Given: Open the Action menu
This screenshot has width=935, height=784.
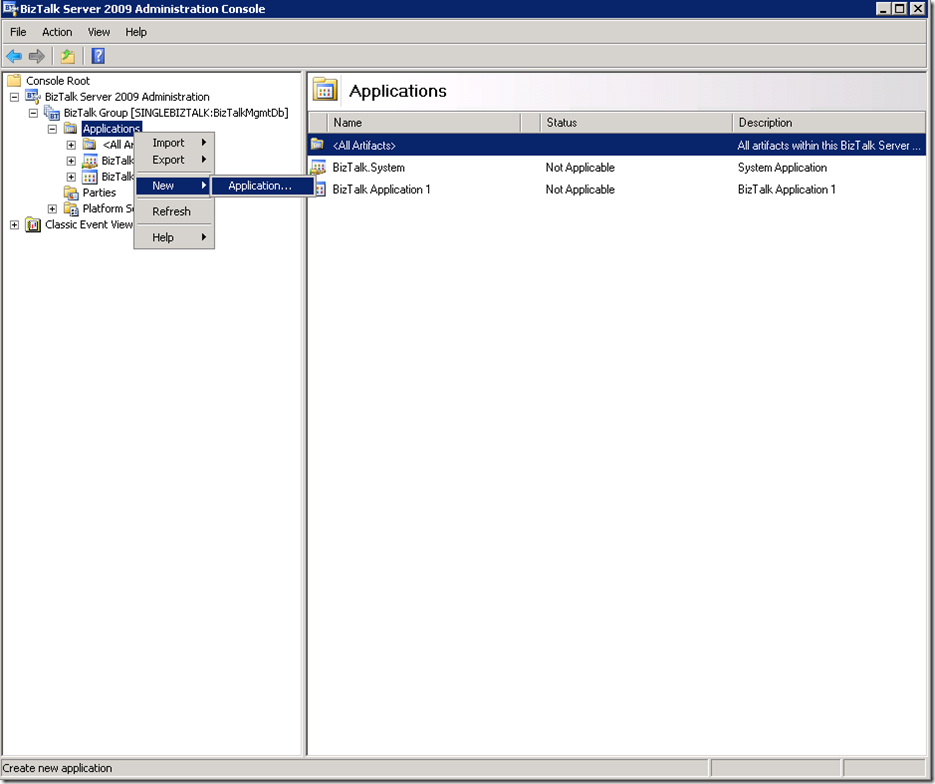Looking at the screenshot, I should 57,32.
